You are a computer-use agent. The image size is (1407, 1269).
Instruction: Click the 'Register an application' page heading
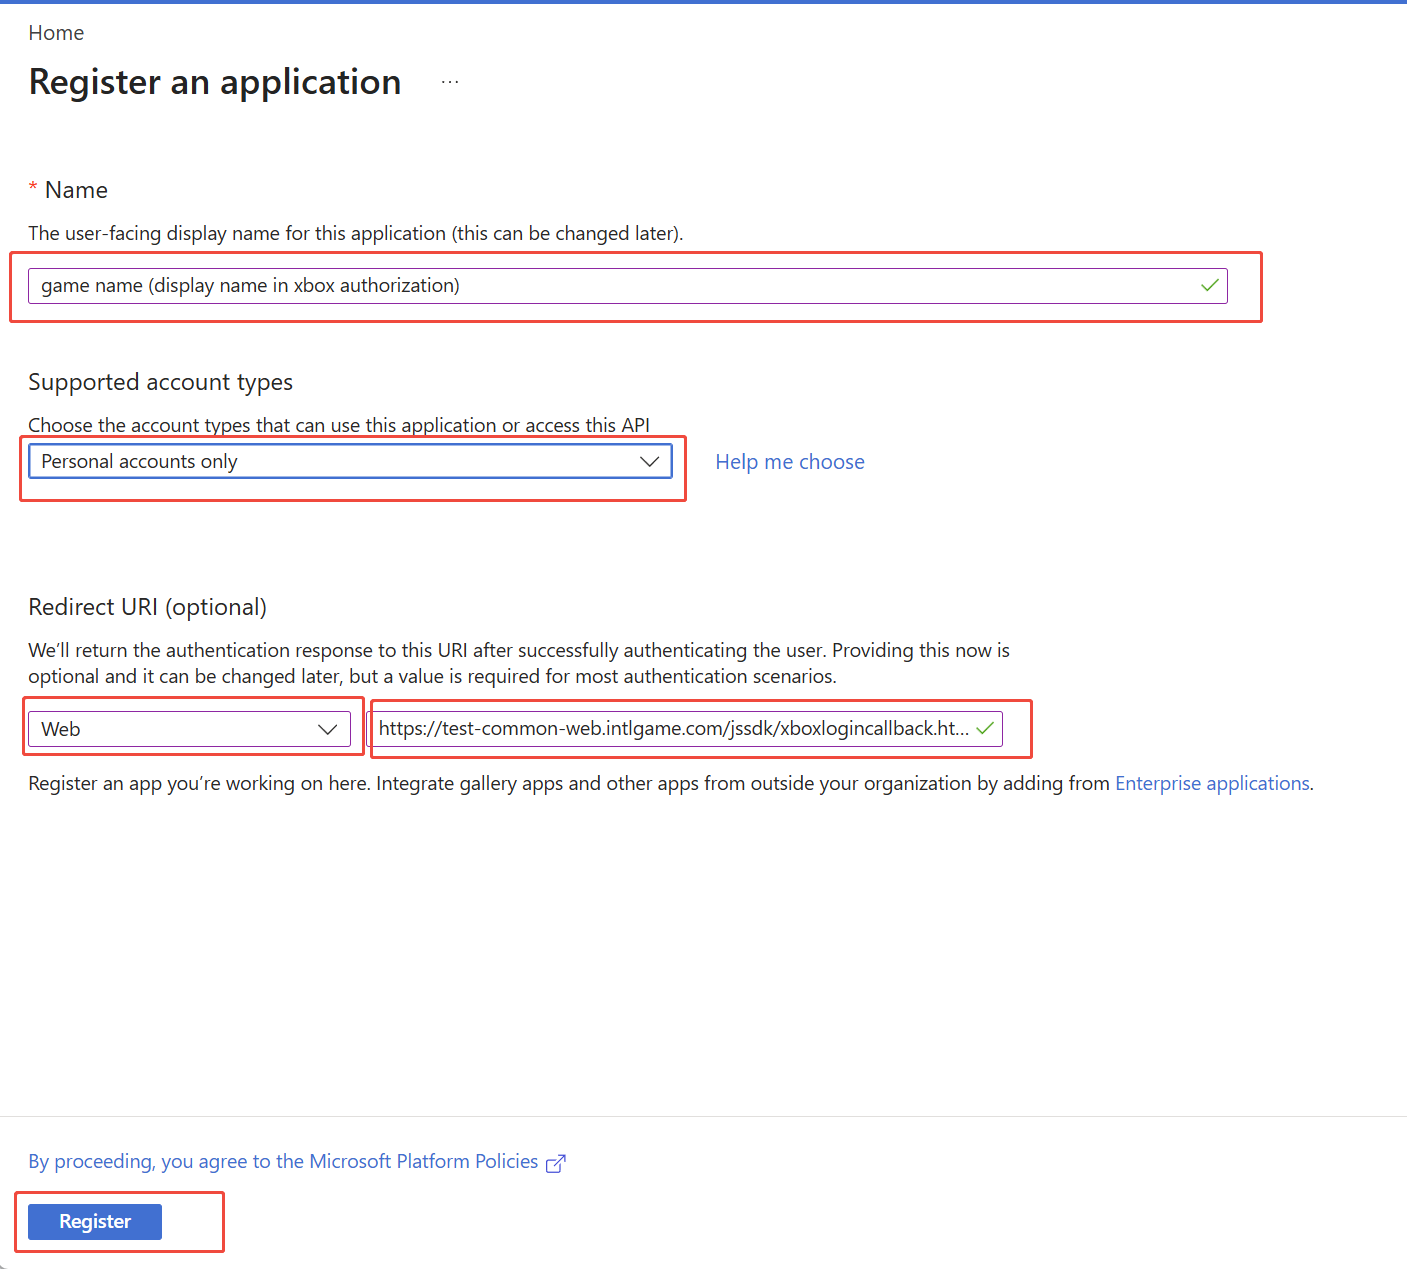coord(215,82)
